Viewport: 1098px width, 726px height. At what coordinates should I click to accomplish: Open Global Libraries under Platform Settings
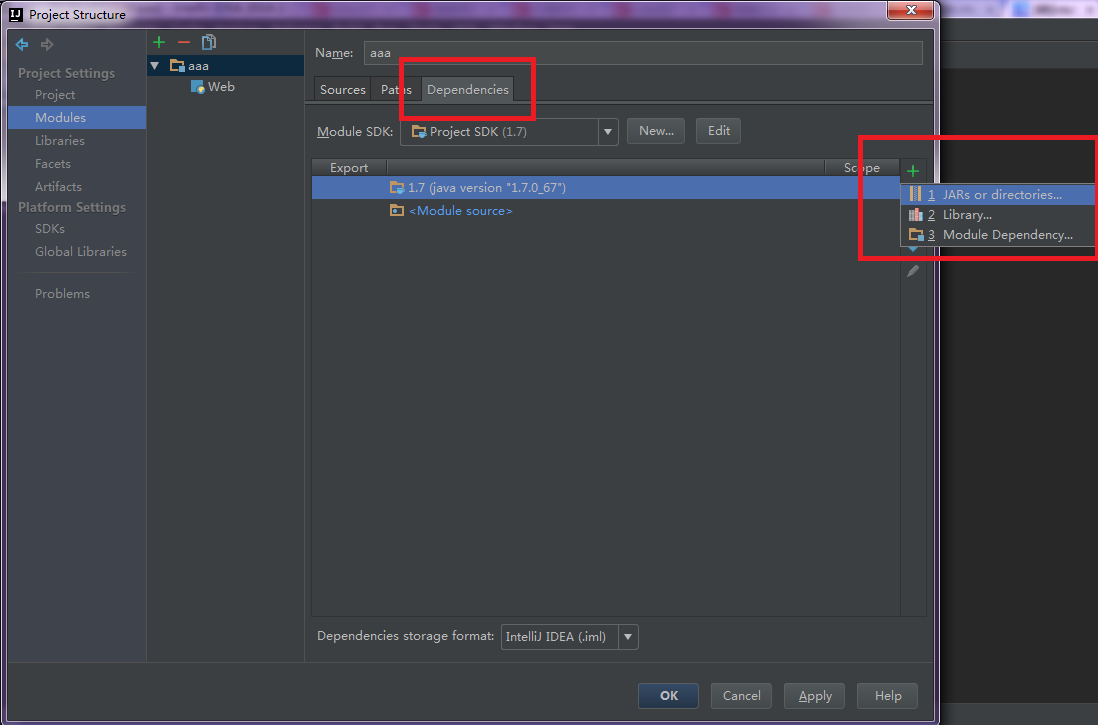tap(80, 251)
